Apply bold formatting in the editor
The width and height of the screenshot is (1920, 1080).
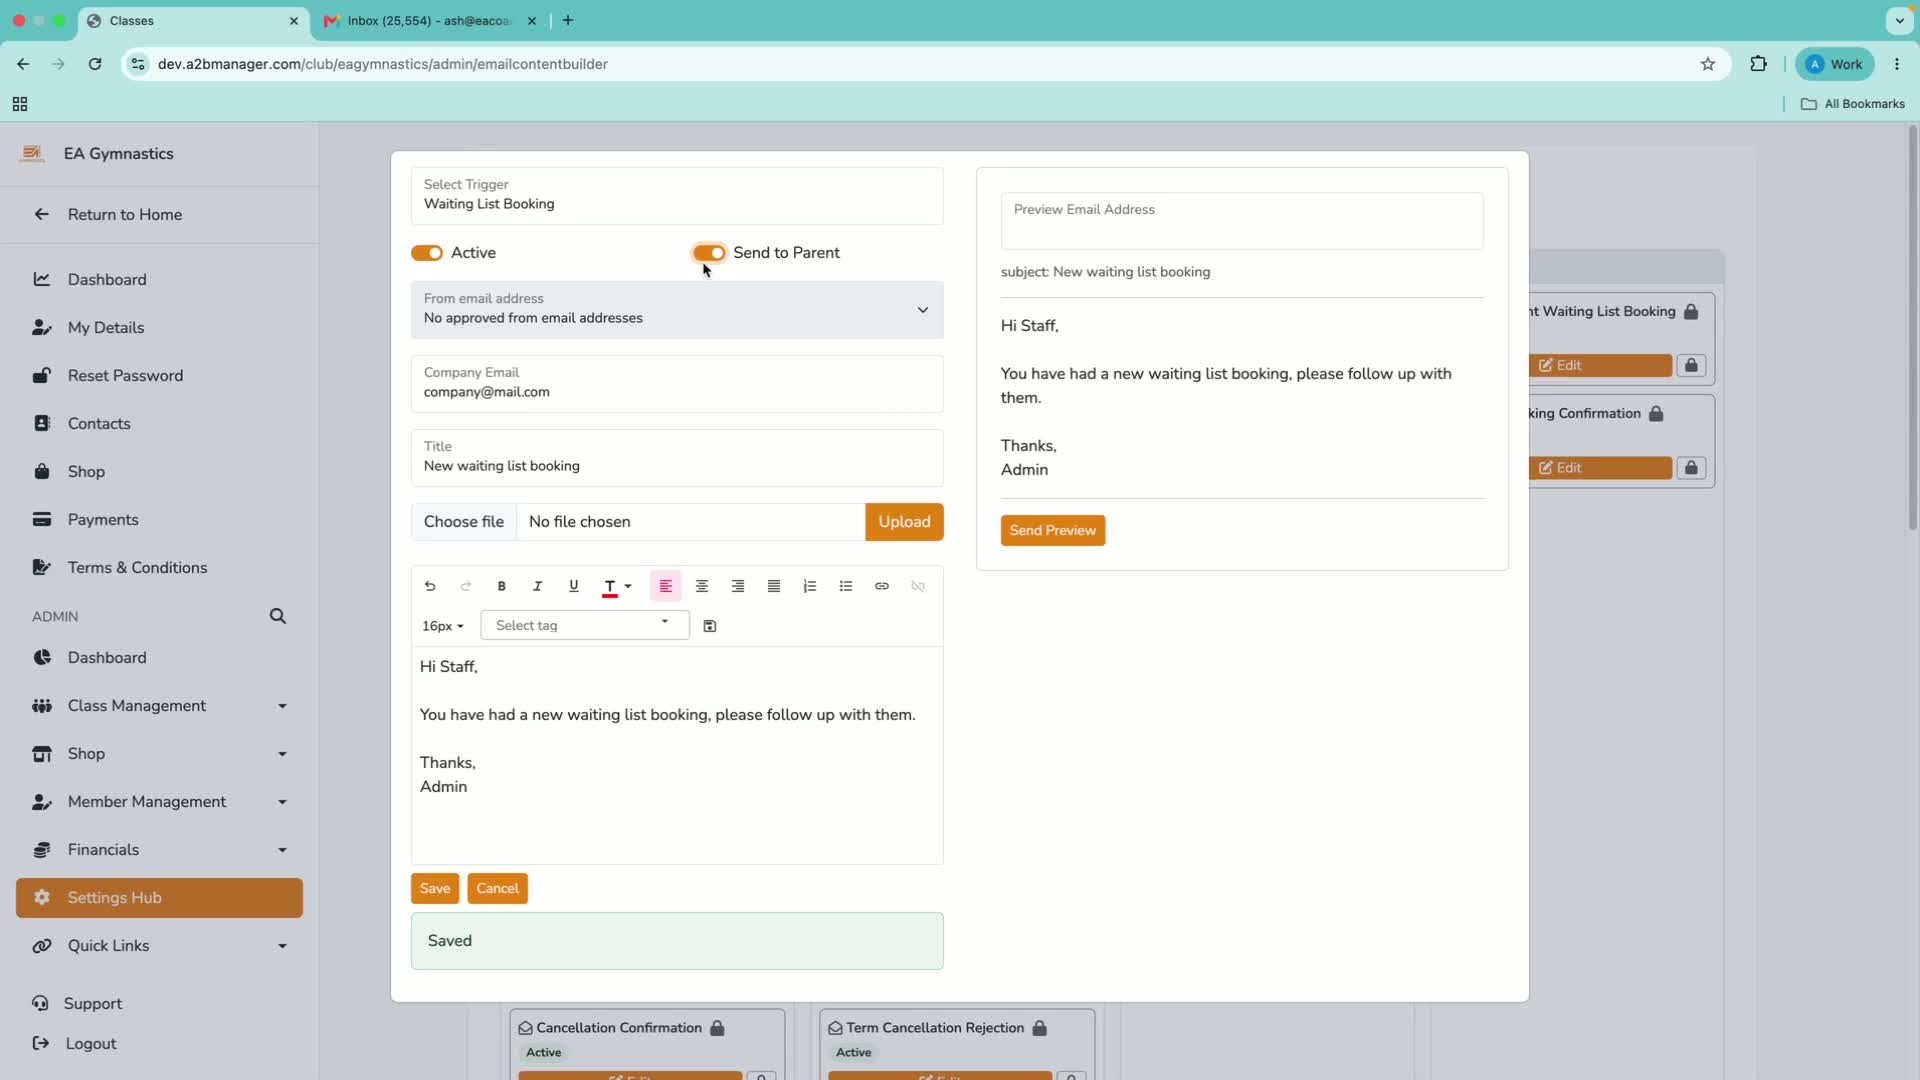502,586
